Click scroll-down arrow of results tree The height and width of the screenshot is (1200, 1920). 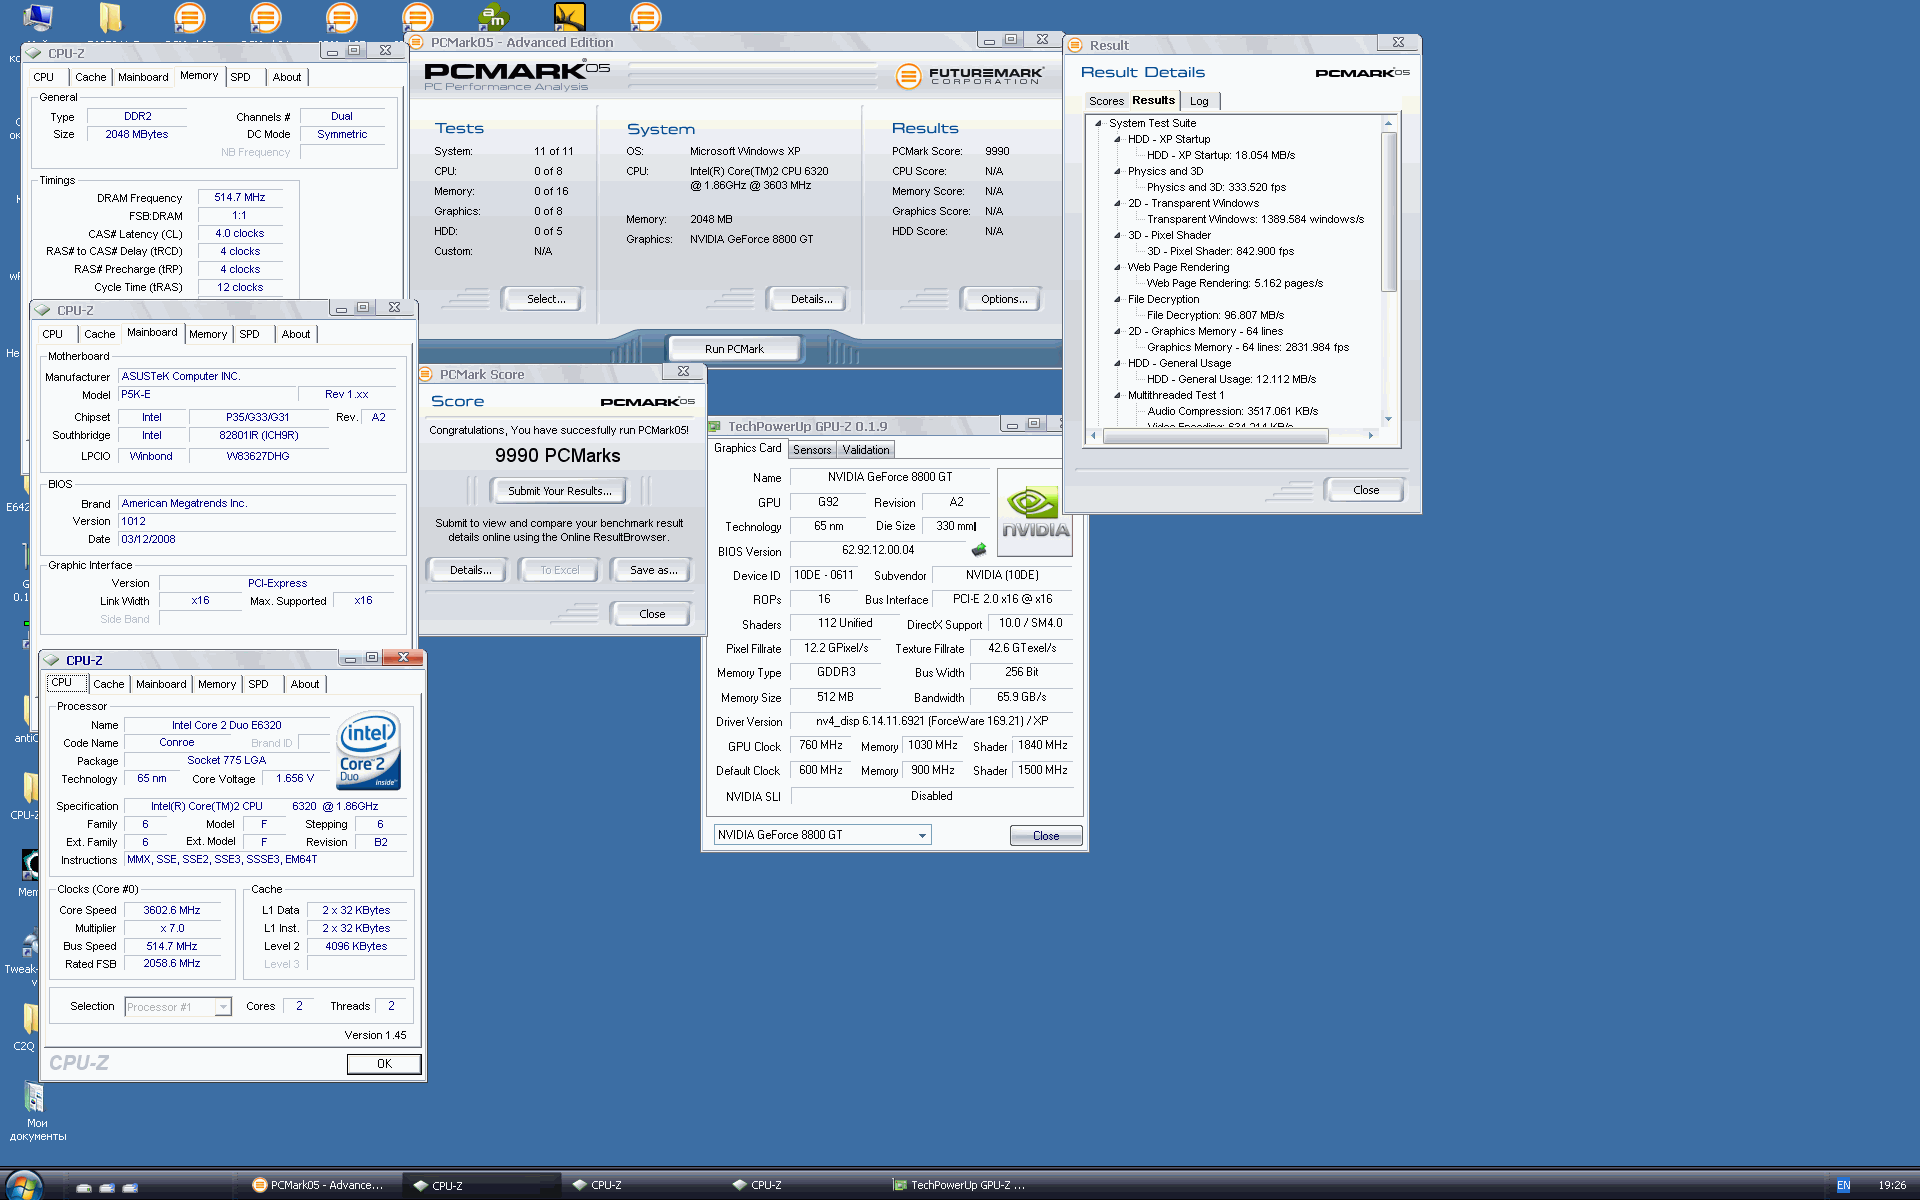coord(1388,420)
